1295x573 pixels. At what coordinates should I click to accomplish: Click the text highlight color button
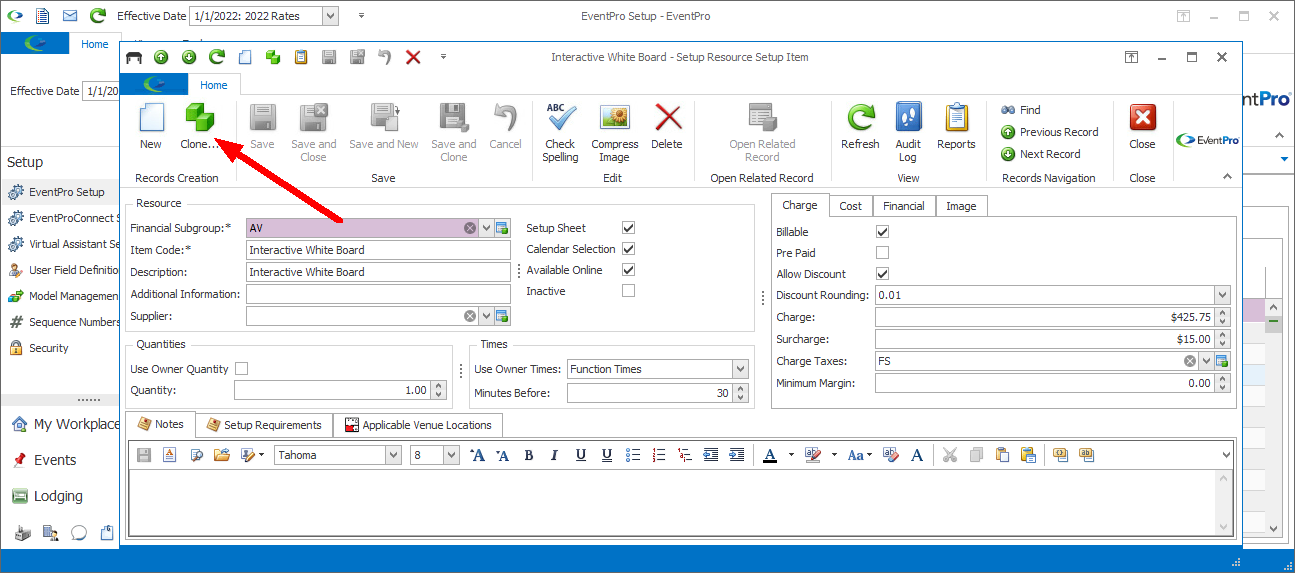coord(812,455)
